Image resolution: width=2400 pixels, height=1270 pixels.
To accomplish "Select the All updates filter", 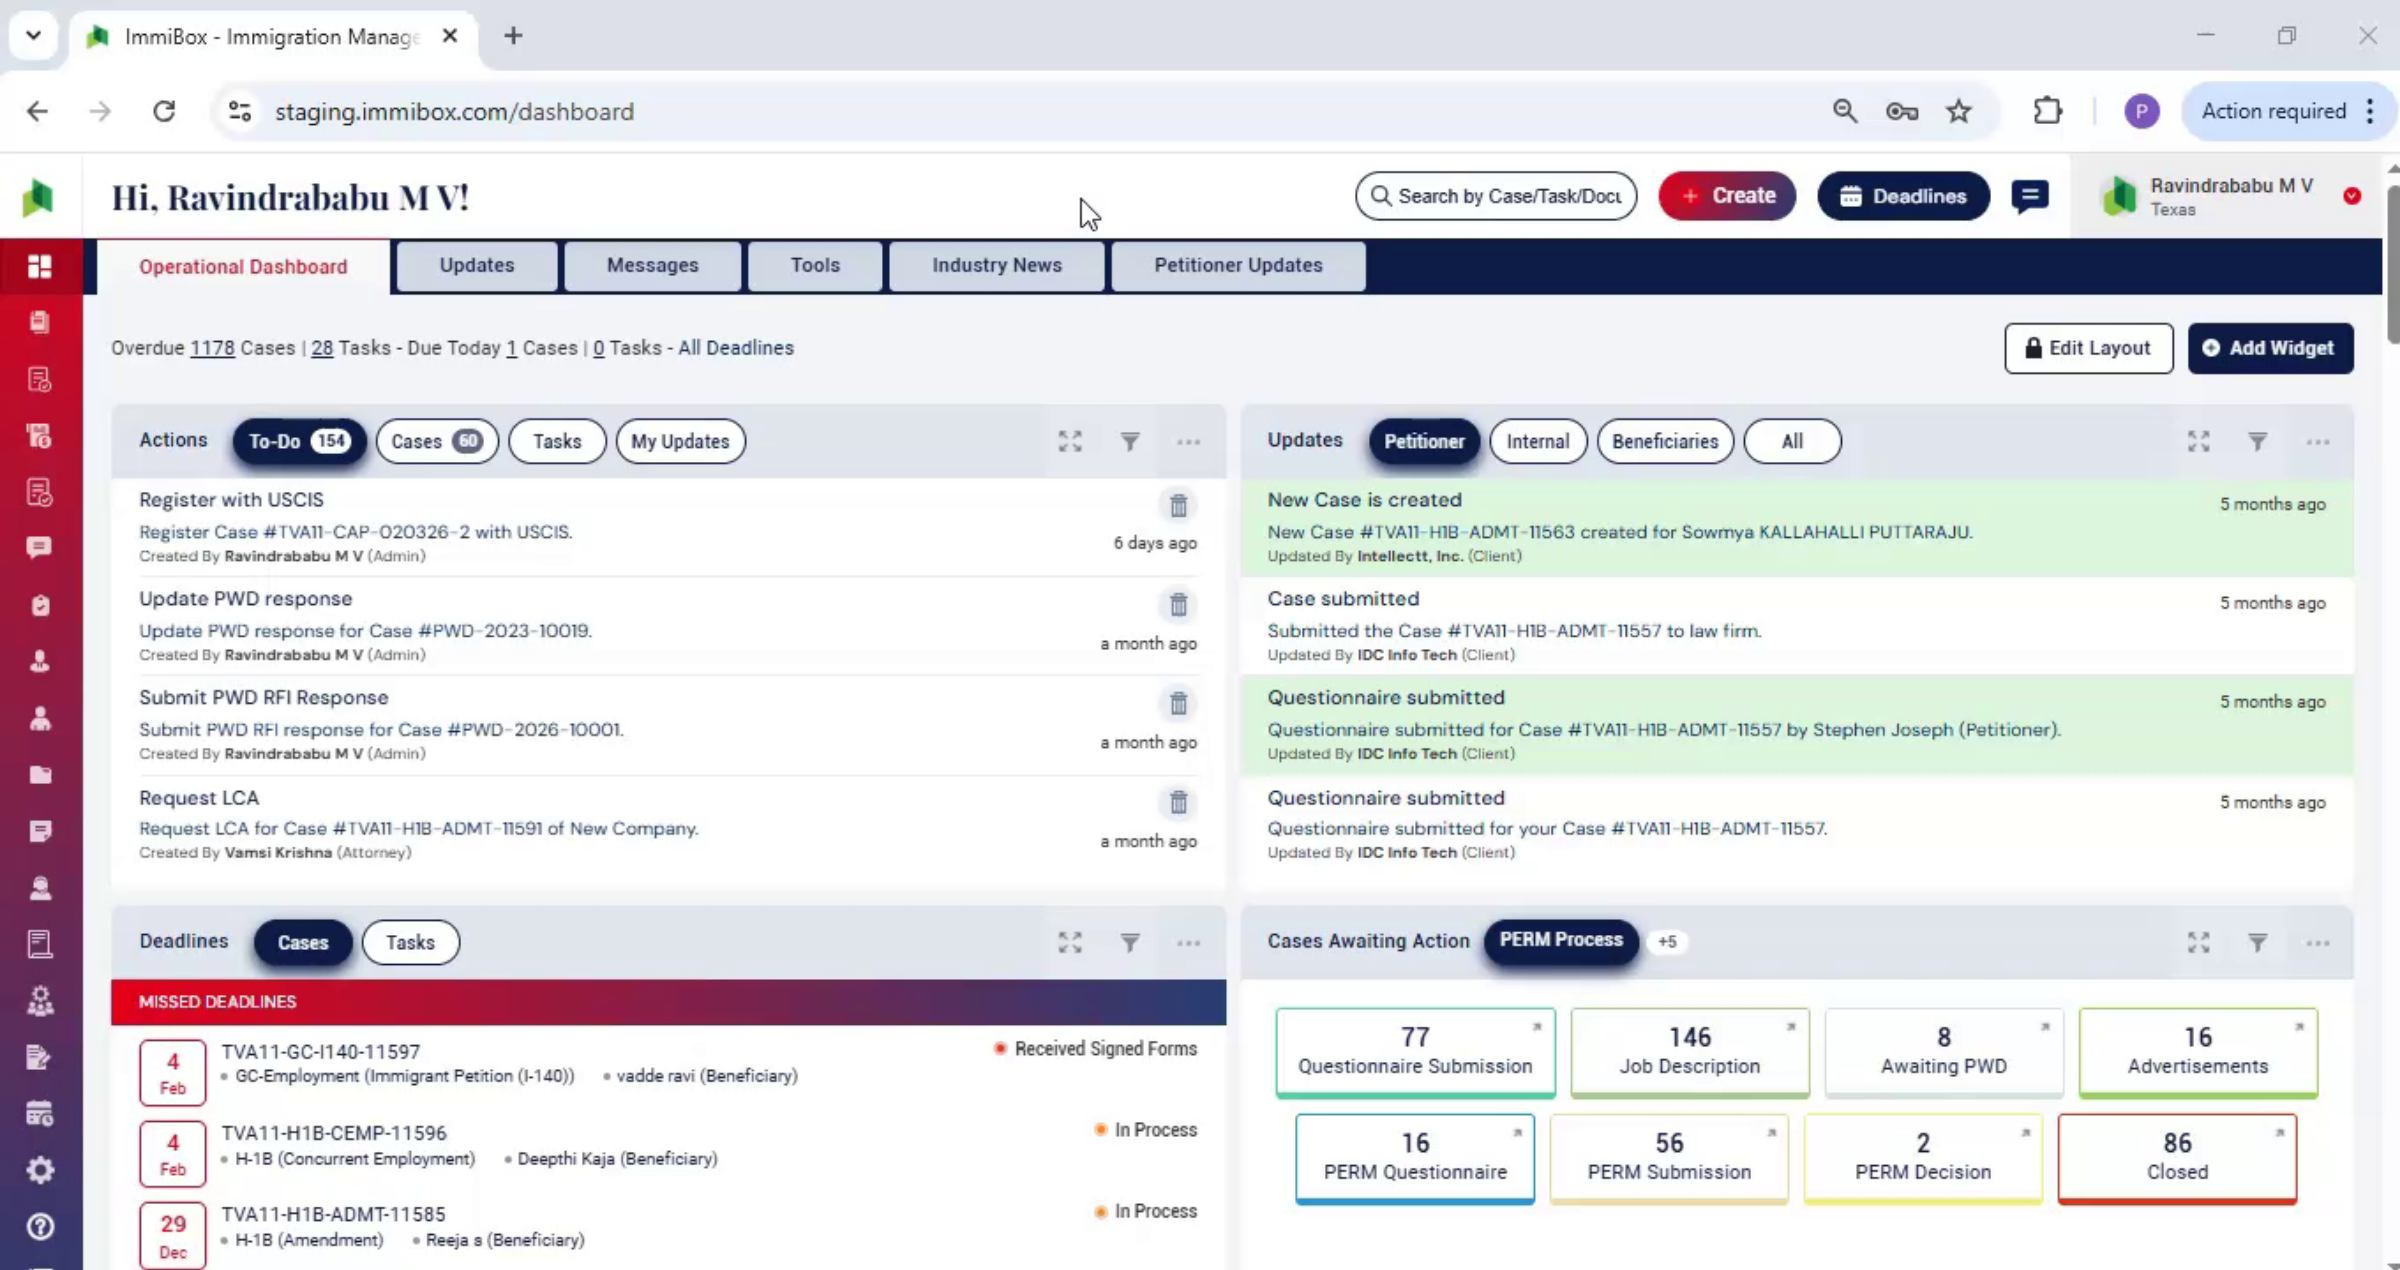I will (x=1792, y=441).
